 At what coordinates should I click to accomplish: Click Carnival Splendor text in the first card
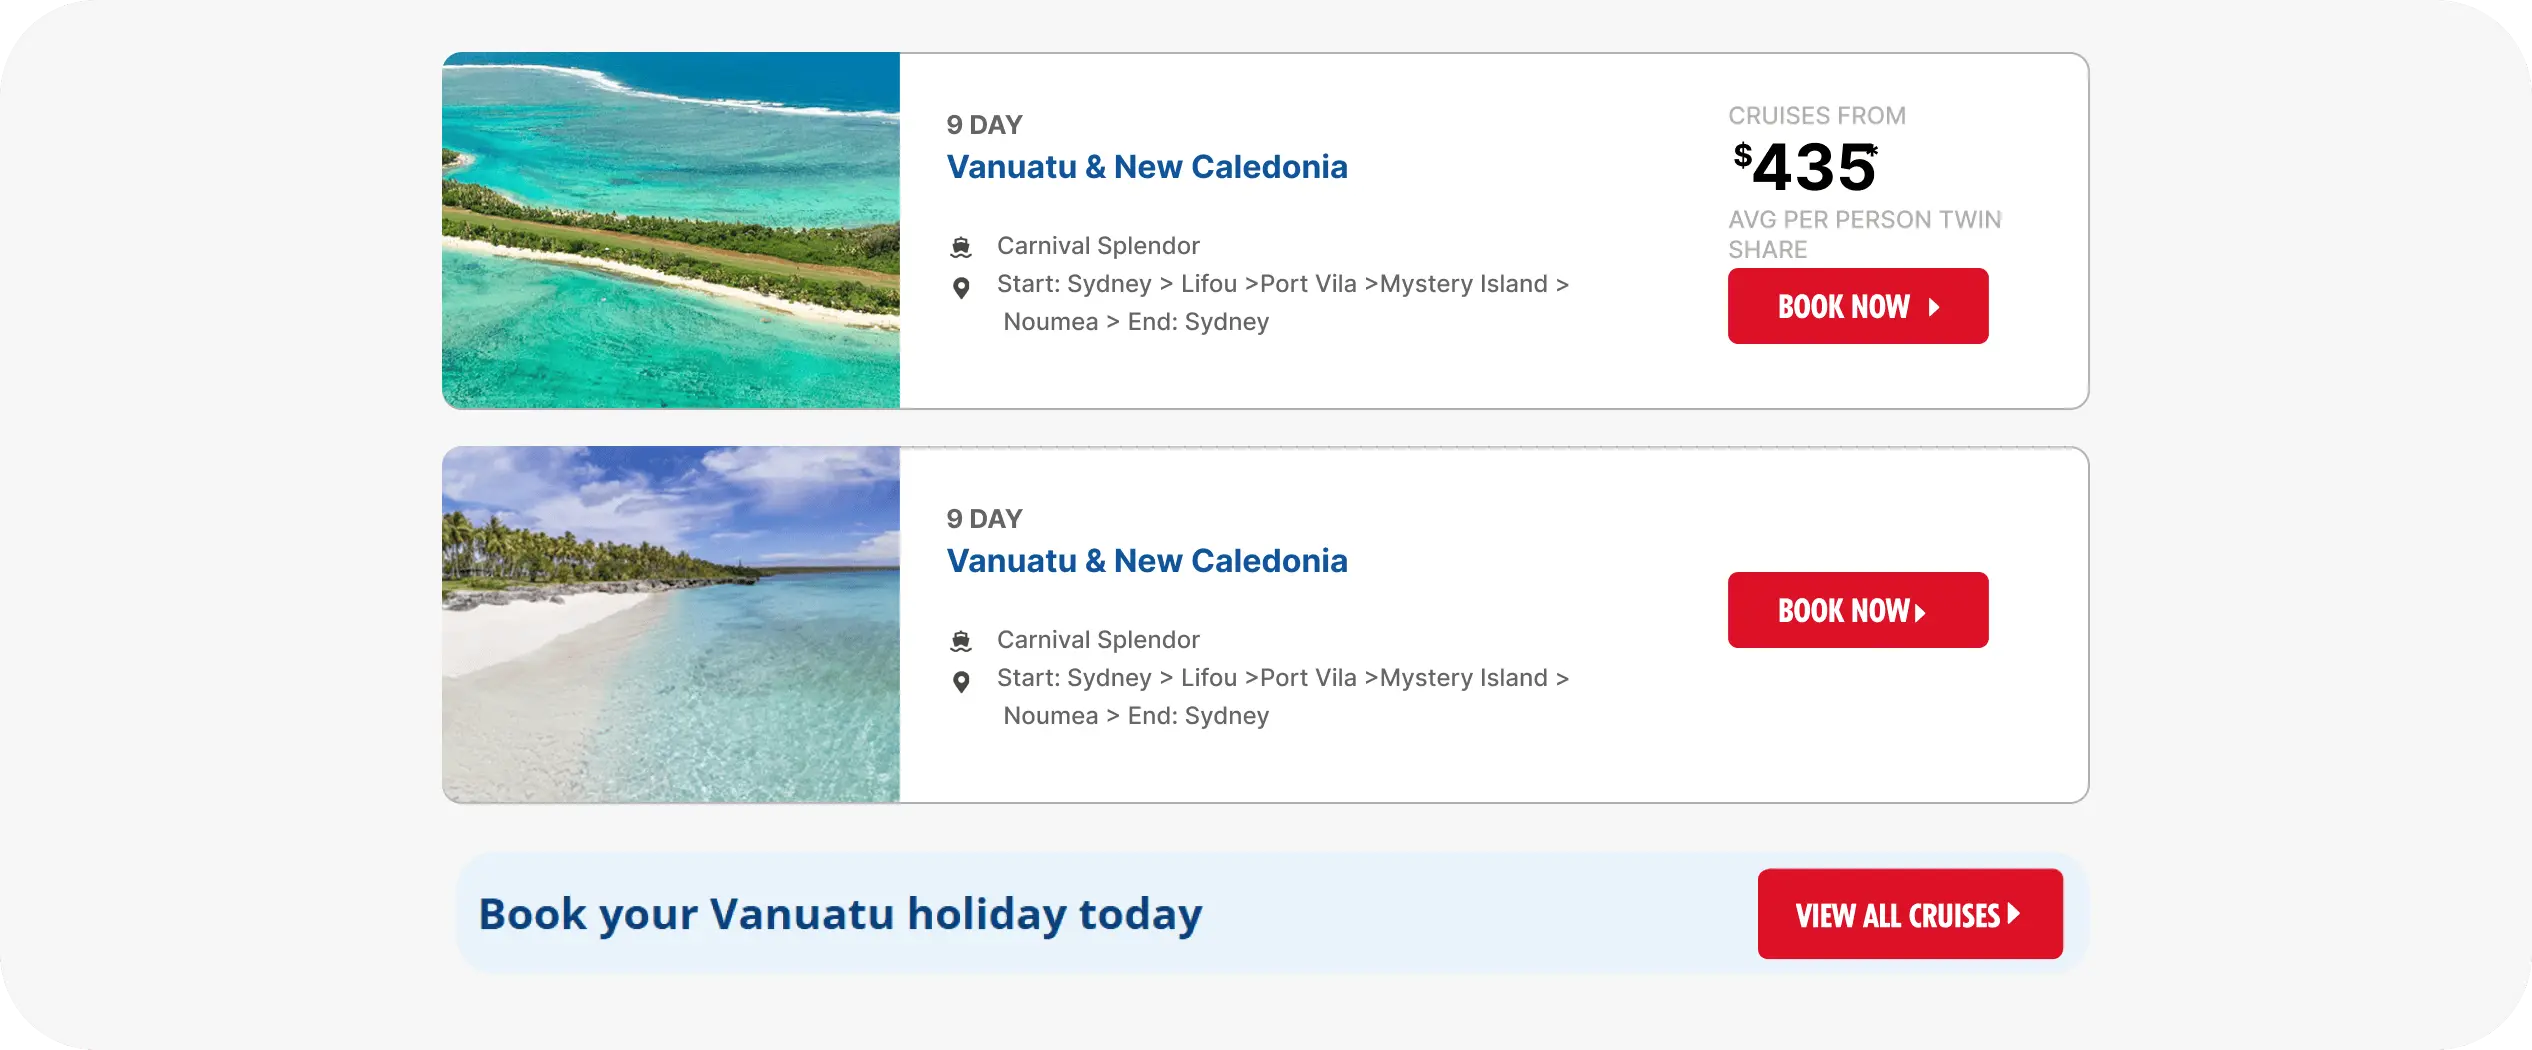[x=1097, y=246]
